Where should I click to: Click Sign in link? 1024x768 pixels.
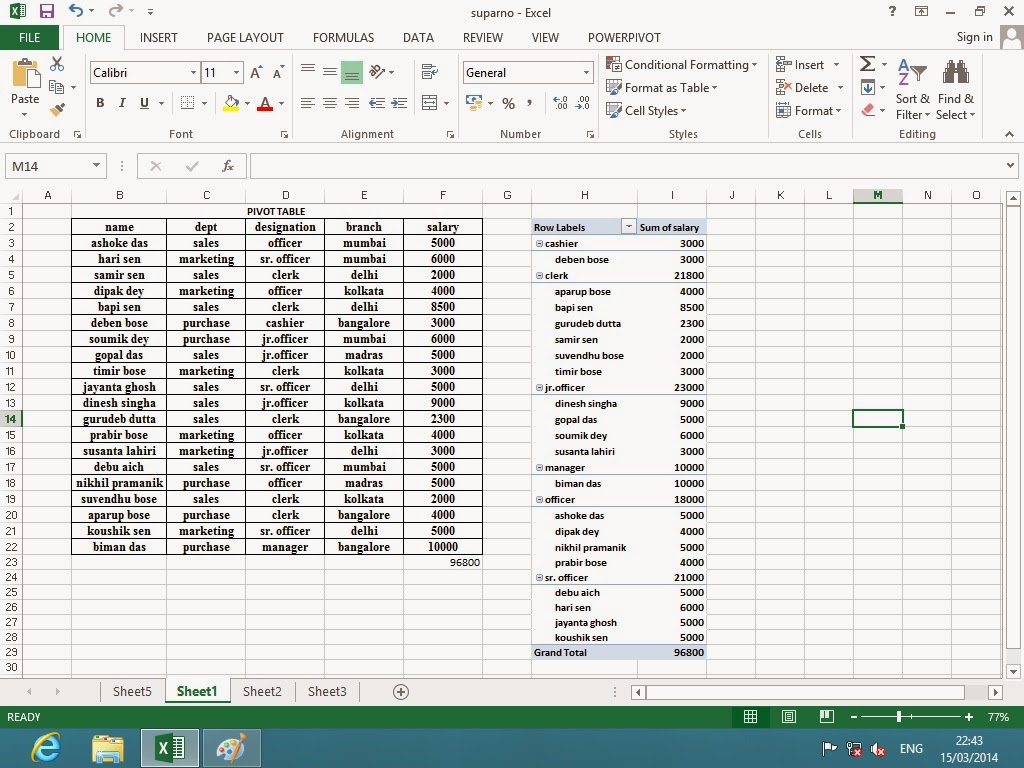tap(974, 37)
